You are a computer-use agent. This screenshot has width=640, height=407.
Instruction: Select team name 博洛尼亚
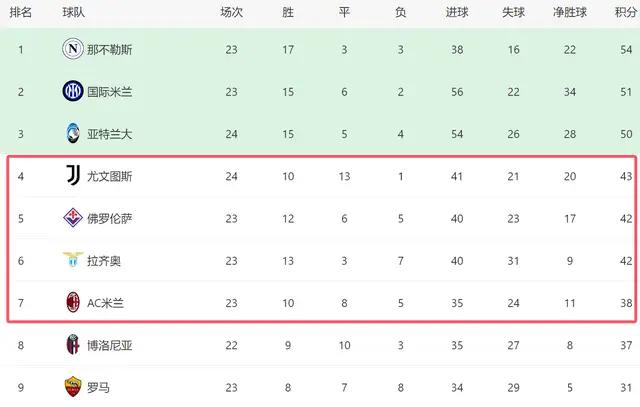click(109, 346)
